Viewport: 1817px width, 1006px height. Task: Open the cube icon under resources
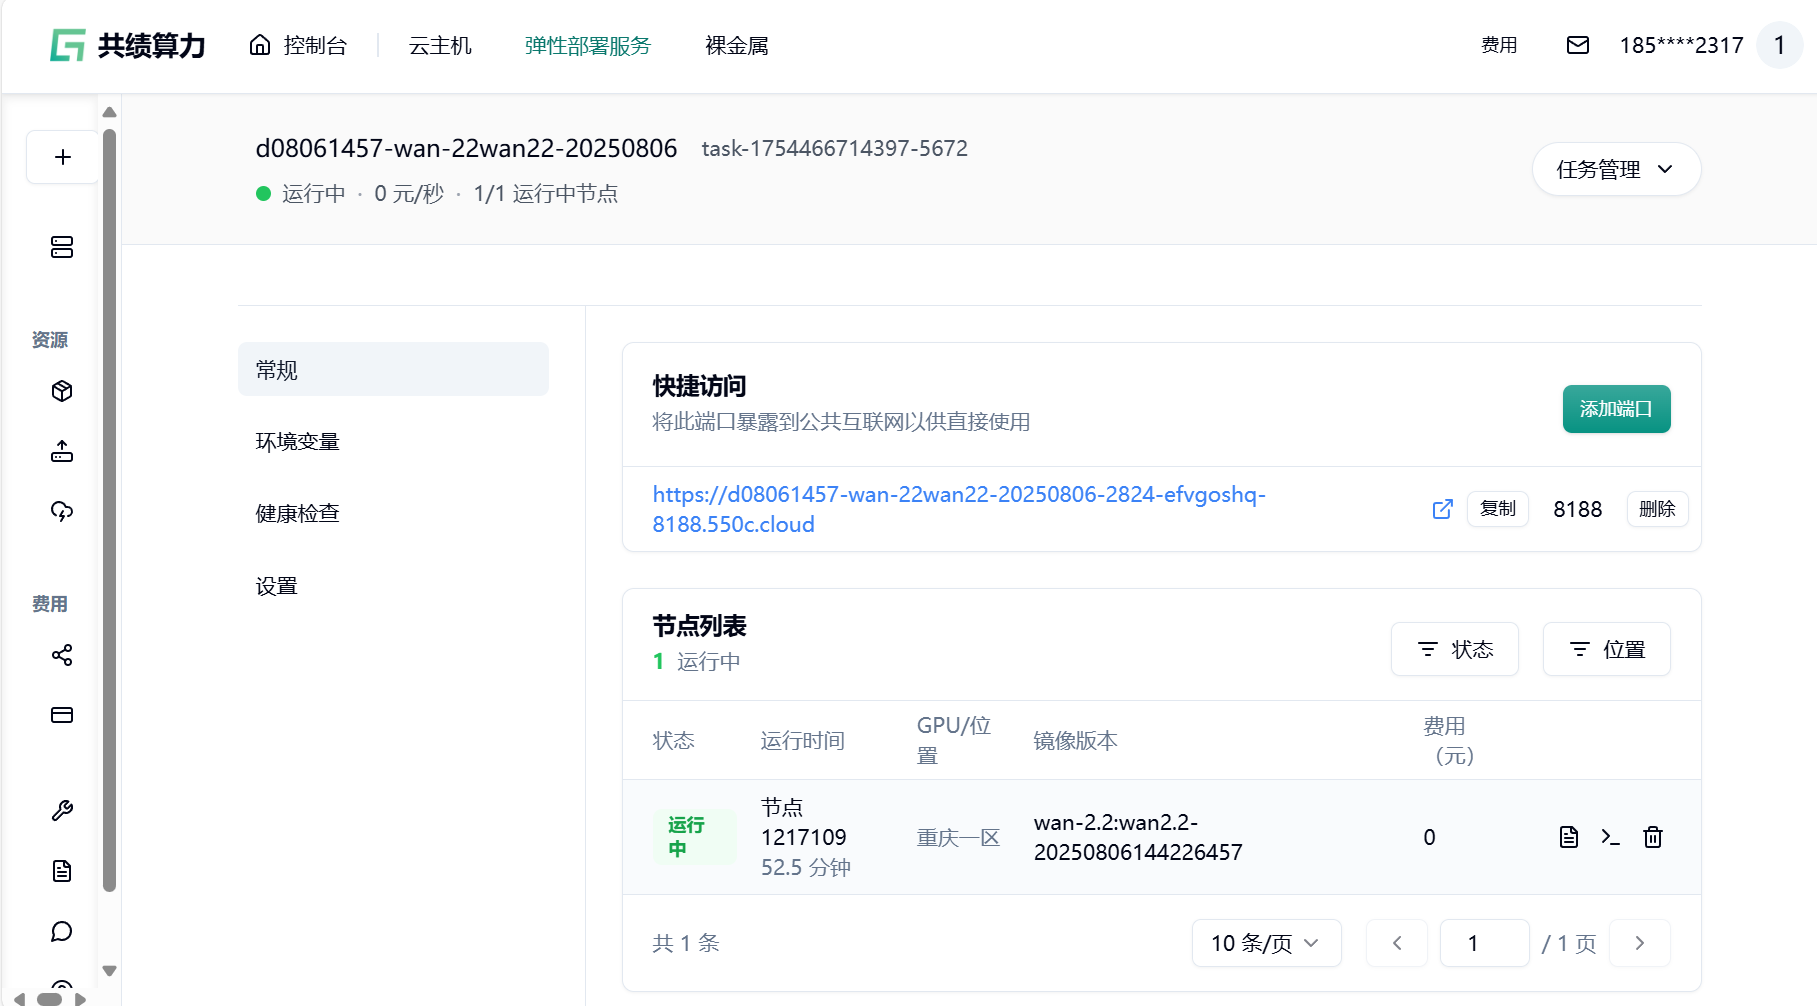62,391
